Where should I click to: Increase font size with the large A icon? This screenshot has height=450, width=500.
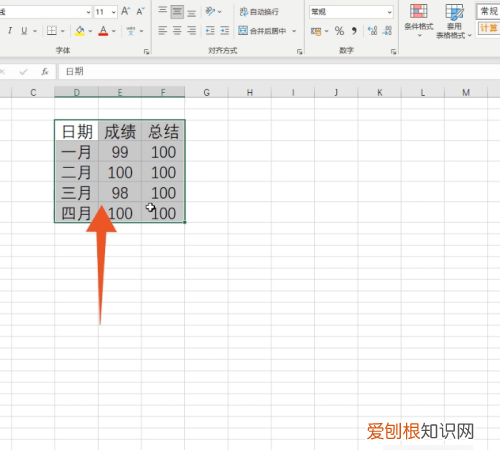pyautogui.click(x=125, y=11)
